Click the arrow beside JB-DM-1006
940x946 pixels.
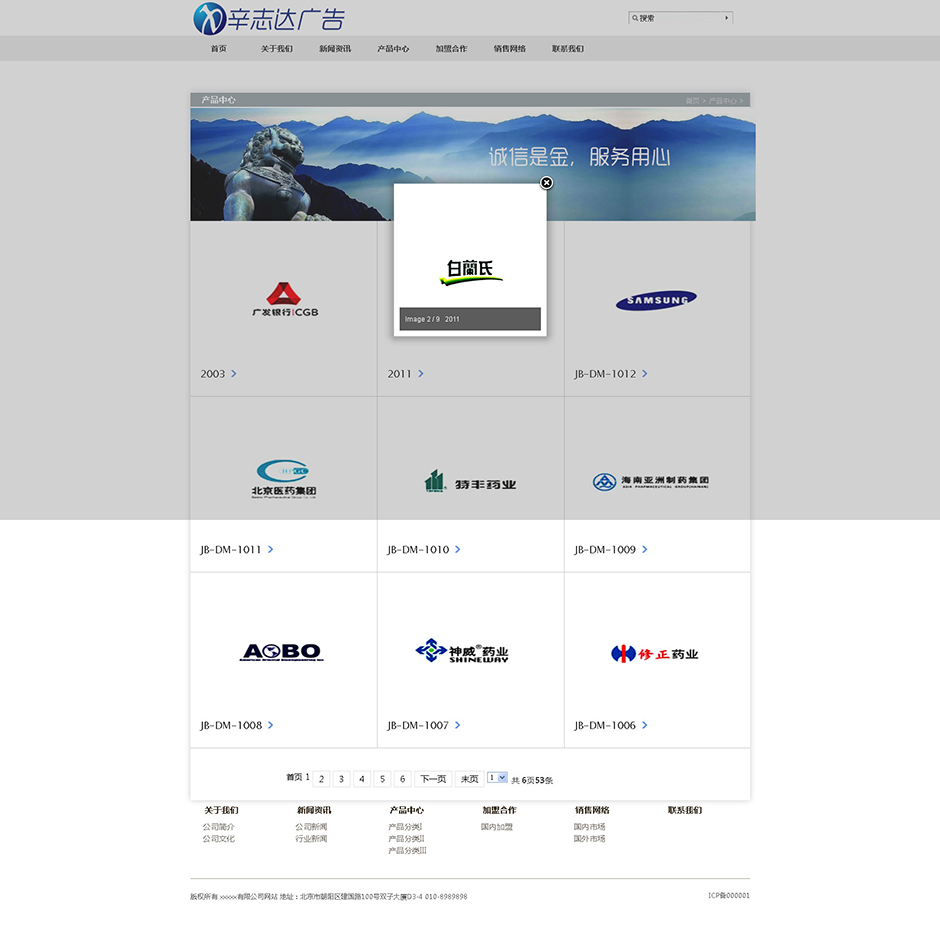(x=645, y=725)
